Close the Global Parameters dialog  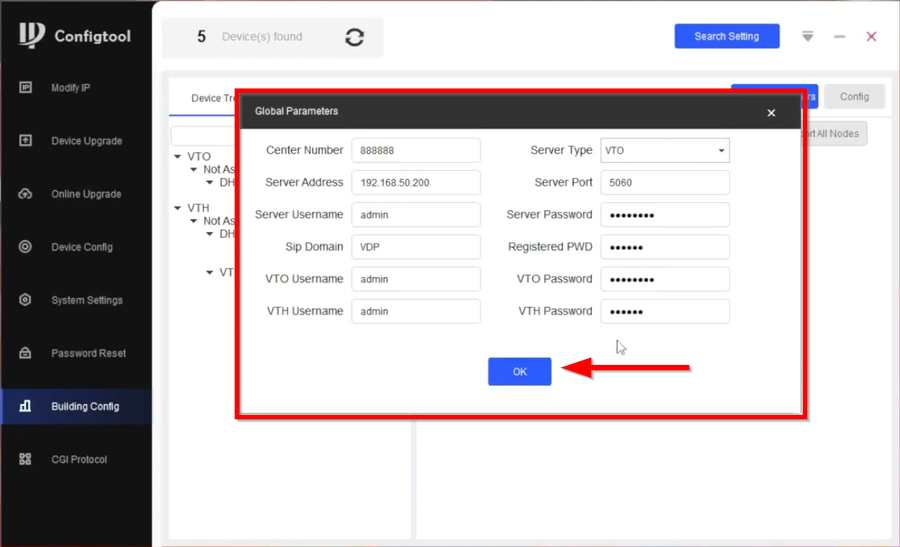[771, 113]
